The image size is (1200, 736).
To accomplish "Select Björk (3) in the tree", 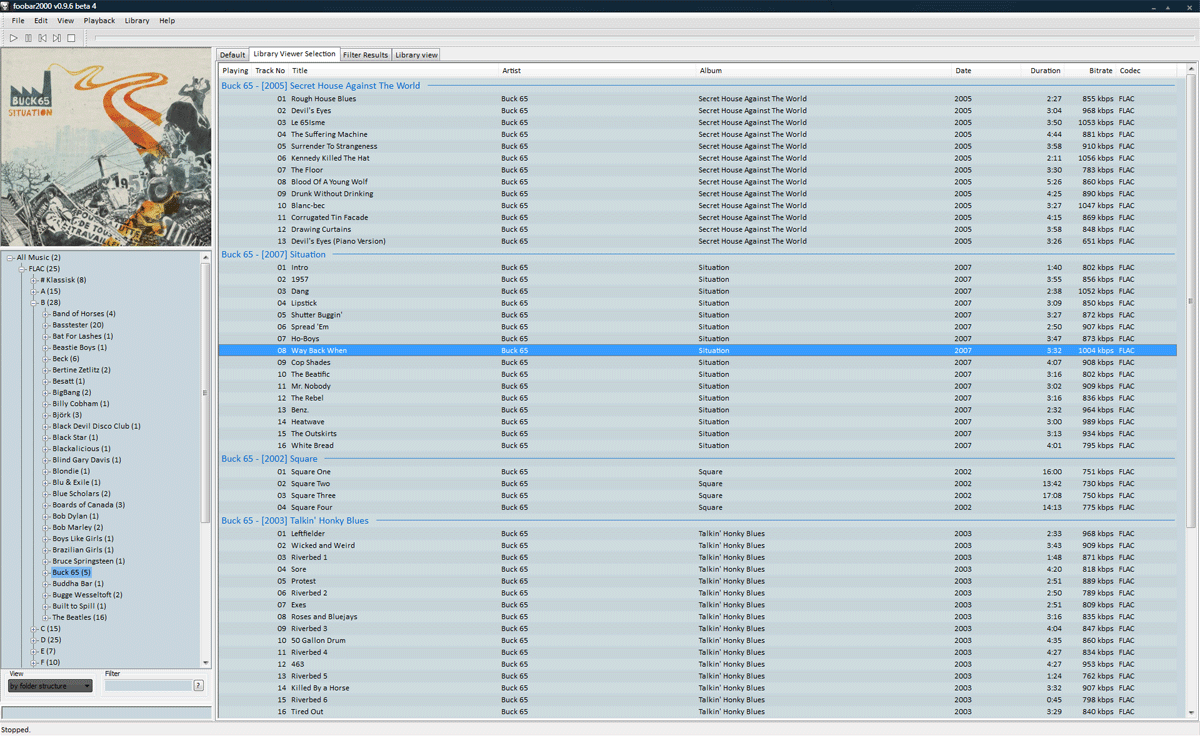I will pos(67,415).
